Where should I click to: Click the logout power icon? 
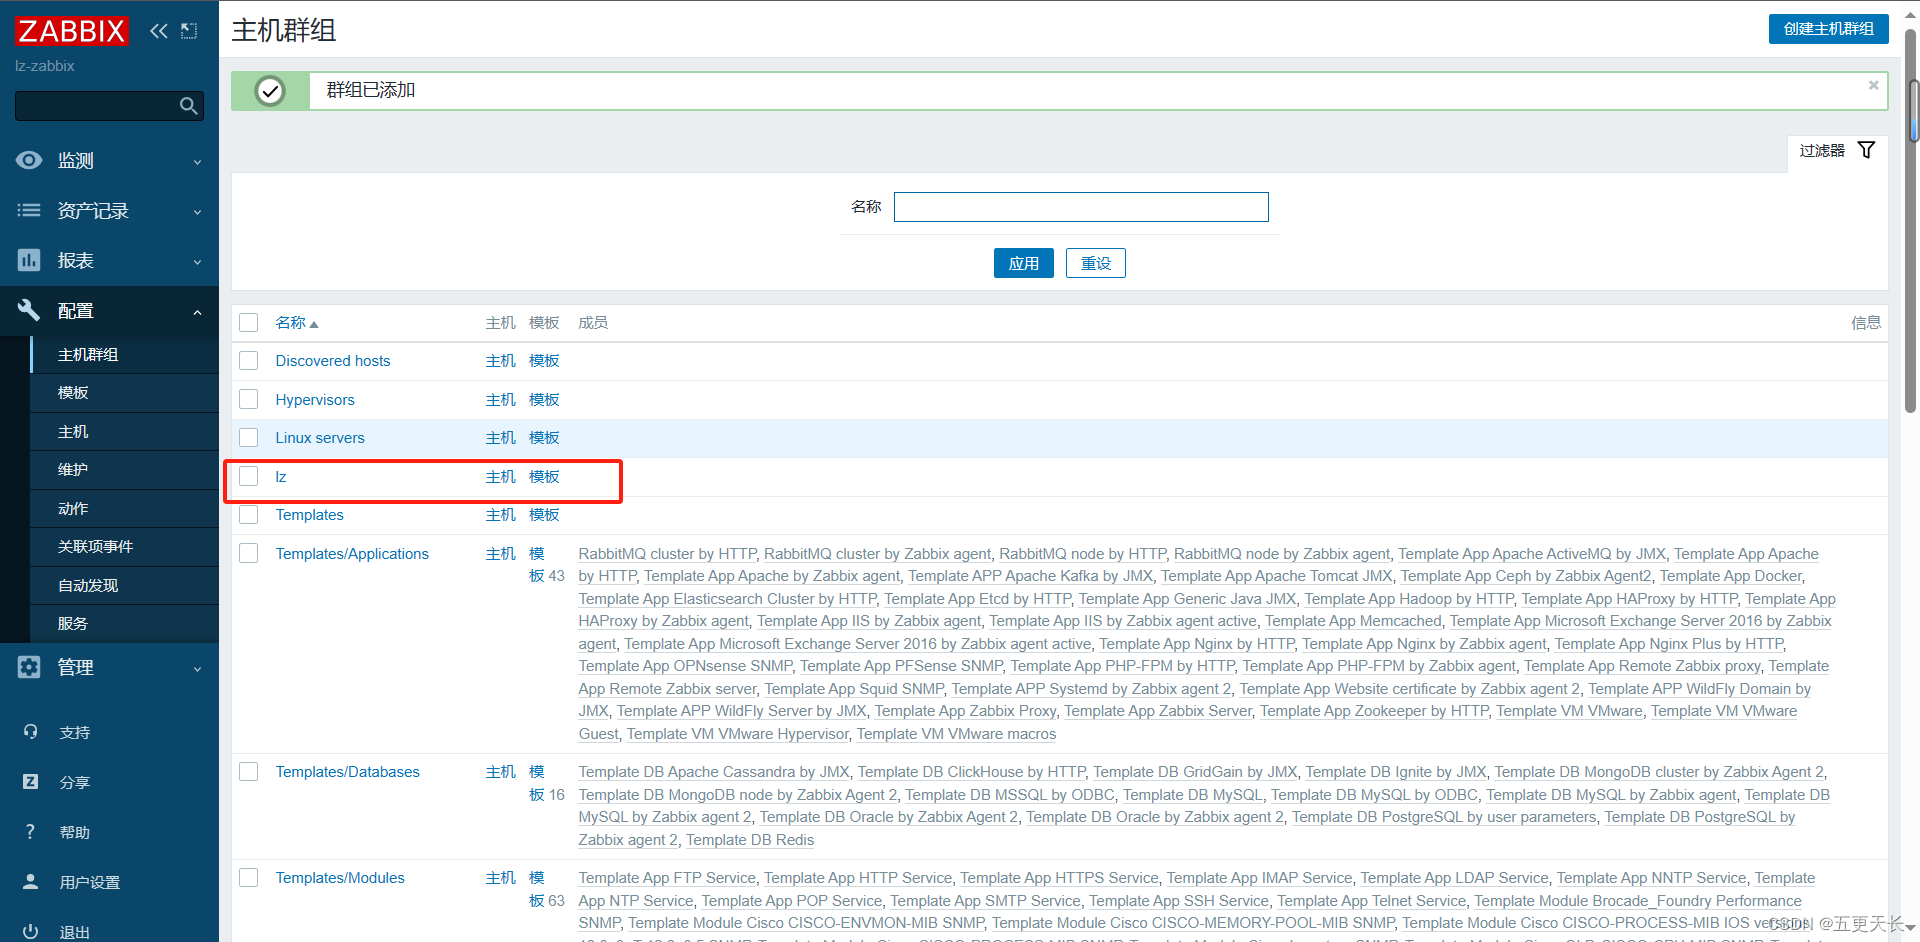coord(31,931)
